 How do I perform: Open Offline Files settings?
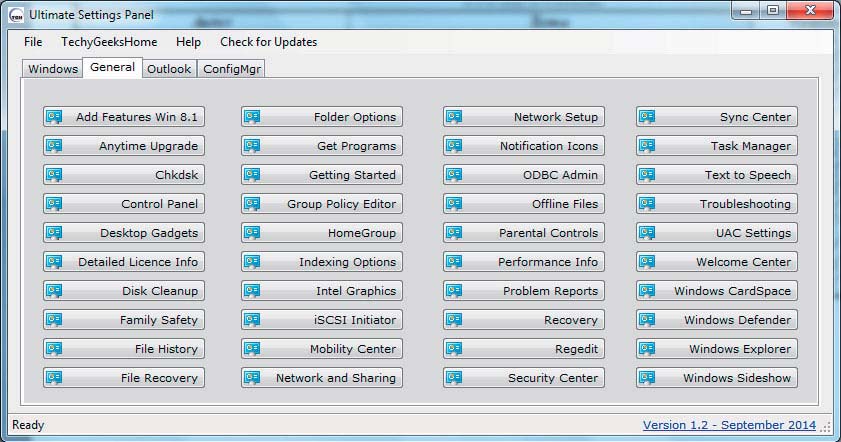click(x=524, y=203)
